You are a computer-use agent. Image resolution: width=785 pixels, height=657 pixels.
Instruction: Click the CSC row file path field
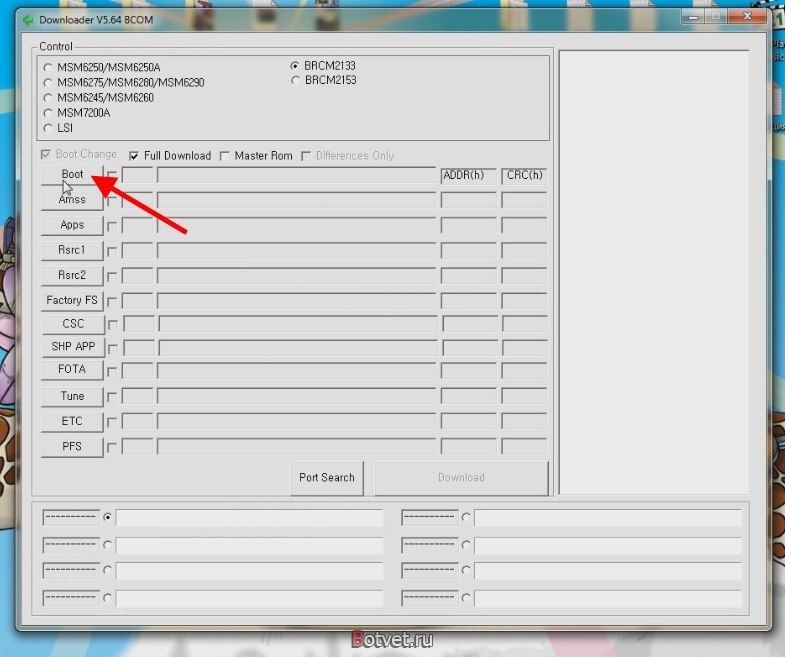(x=298, y=324)
